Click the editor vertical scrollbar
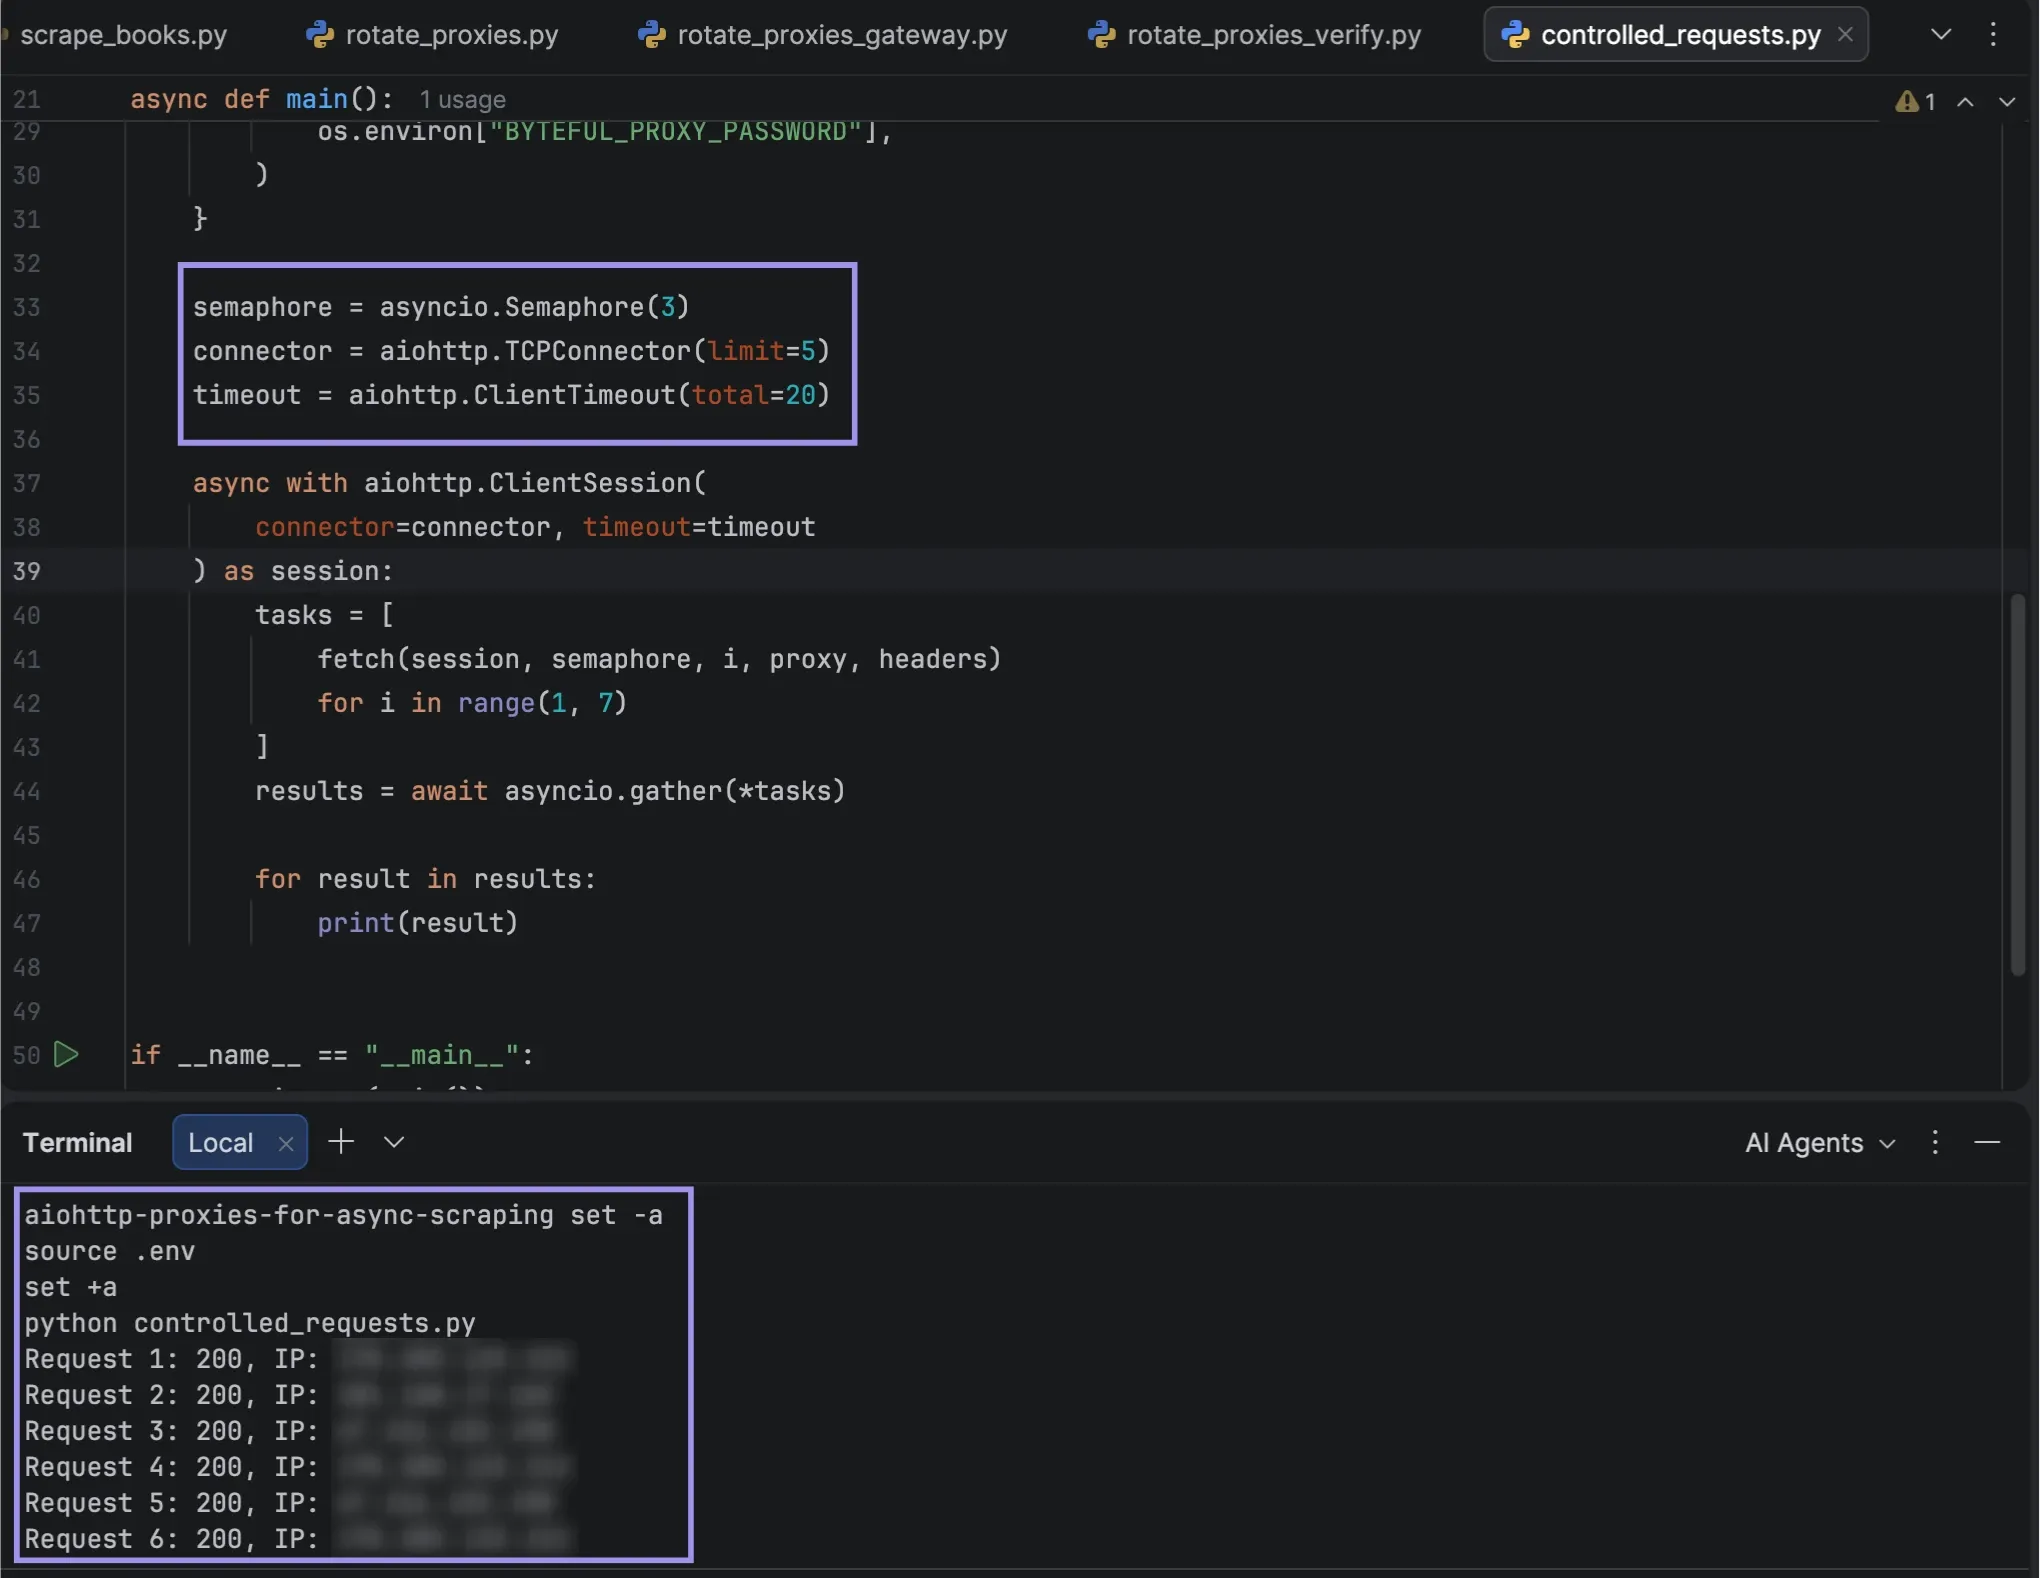This screenshot has width=2040, height=1578. (x=2018, y=784)
